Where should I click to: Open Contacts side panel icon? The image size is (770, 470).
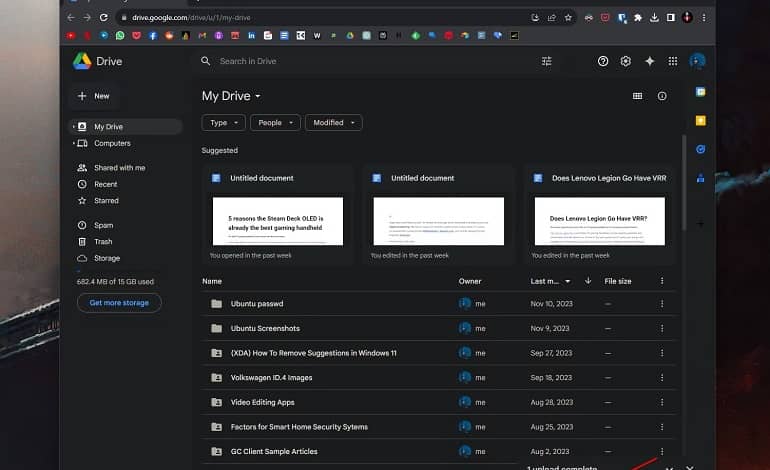pos(700,178)
